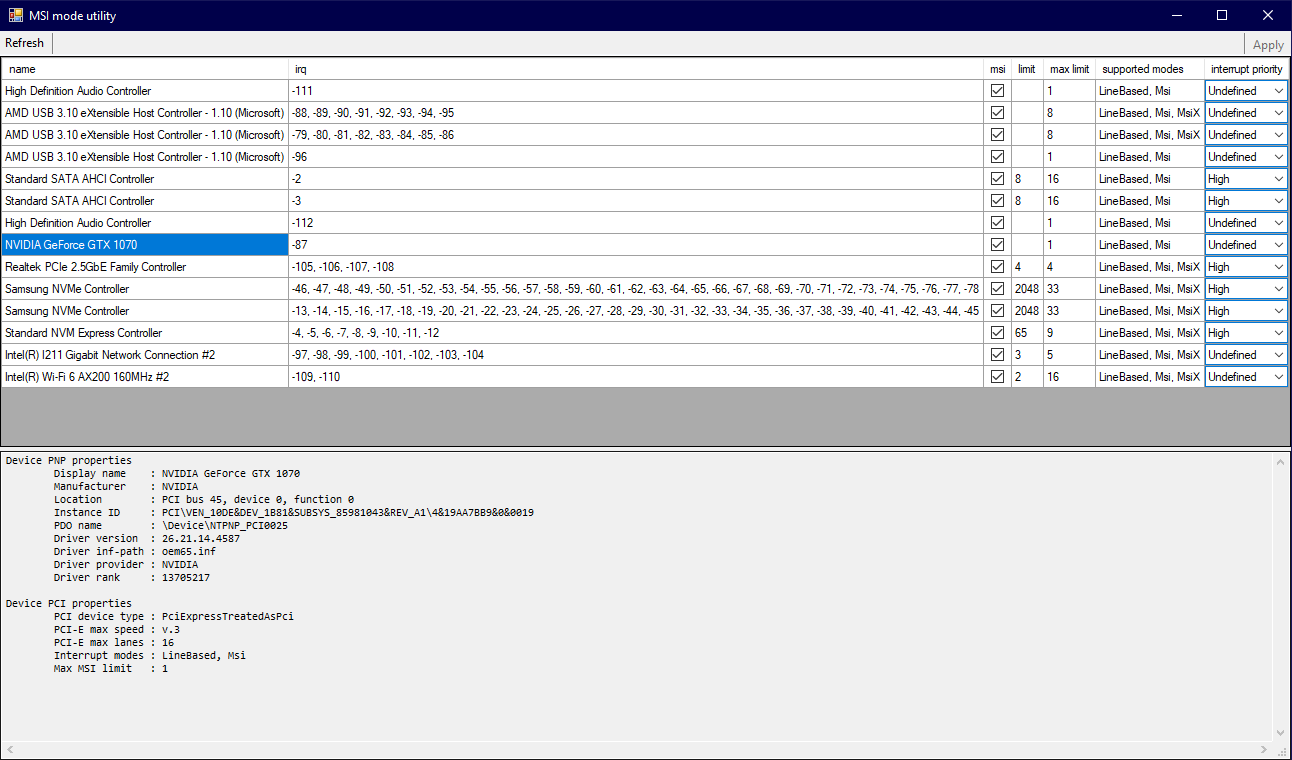Open interrupt priority dropdown for irq -111 audio controller
1292x760 pixels.
[x=1246, y=91]
